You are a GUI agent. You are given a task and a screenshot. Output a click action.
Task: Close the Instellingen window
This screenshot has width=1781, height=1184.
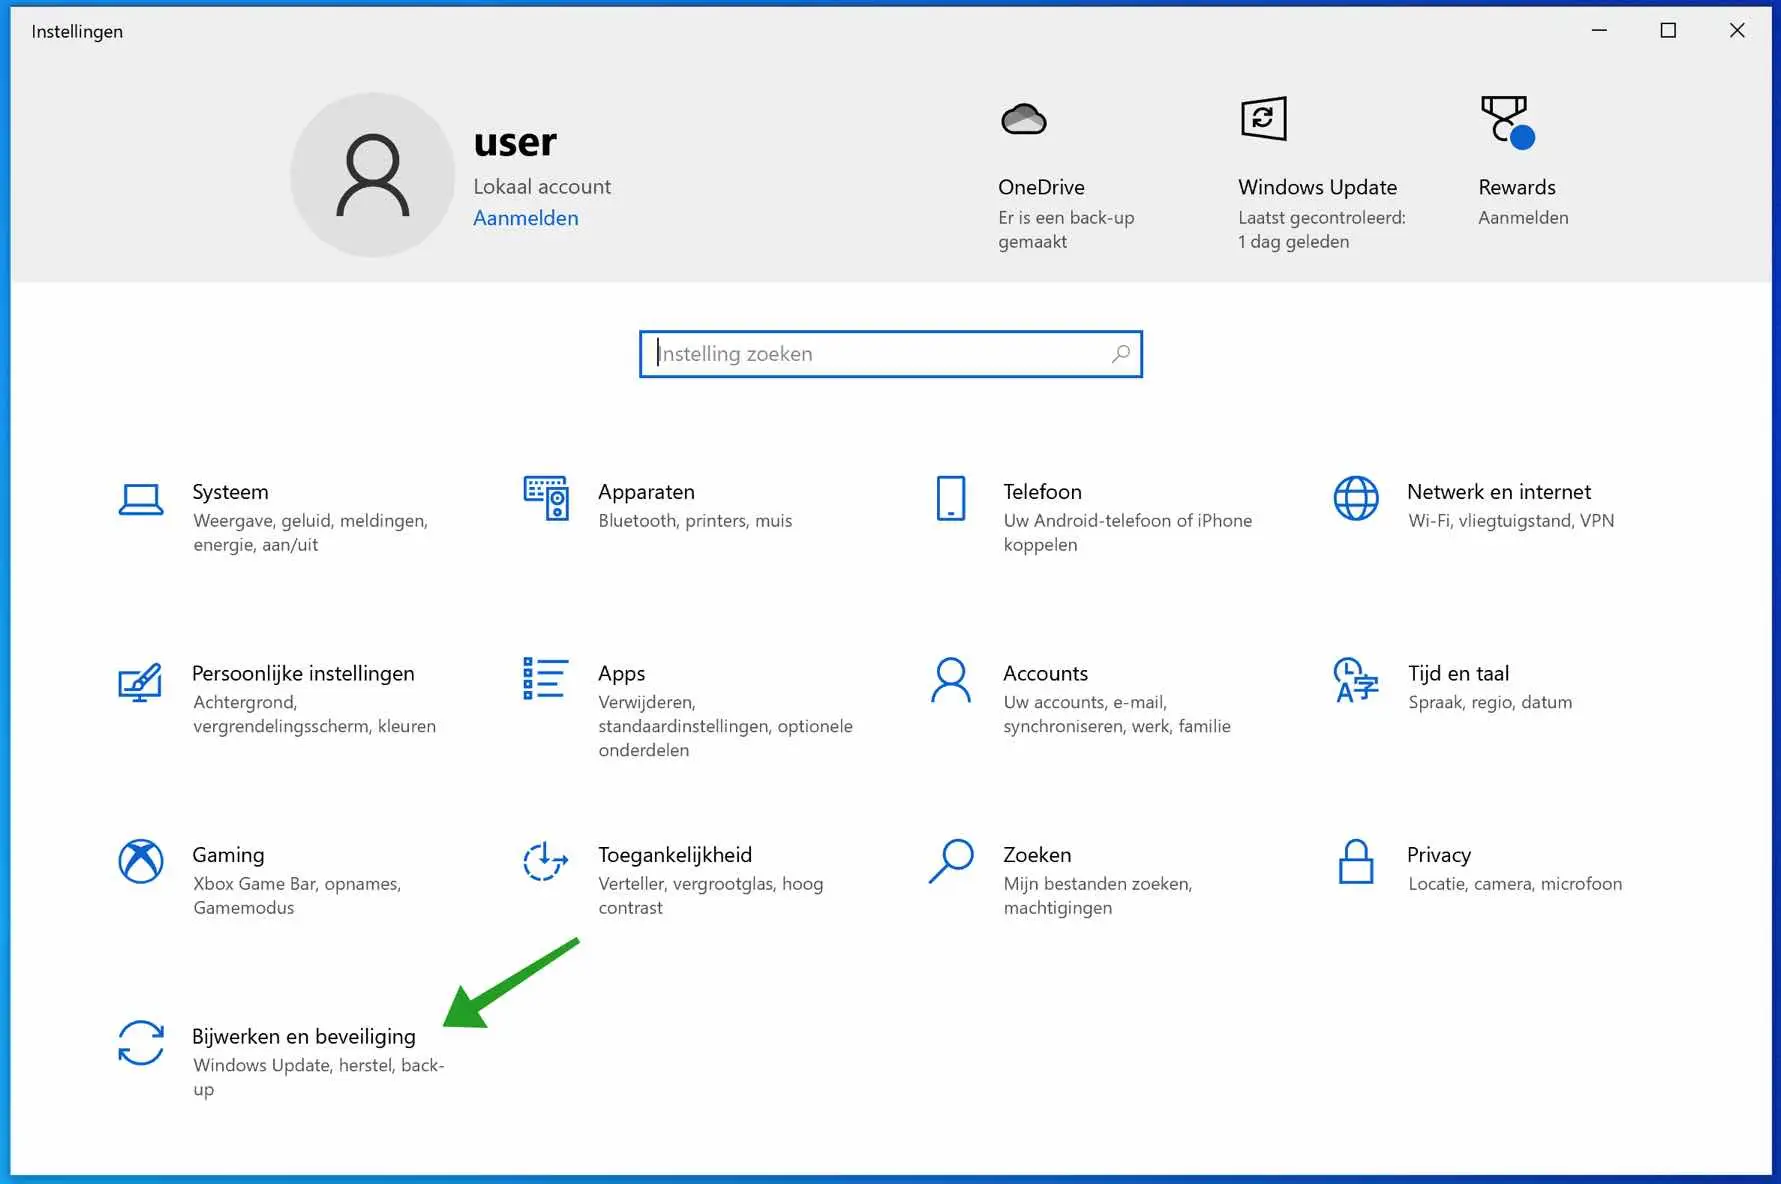point(1737,30)
